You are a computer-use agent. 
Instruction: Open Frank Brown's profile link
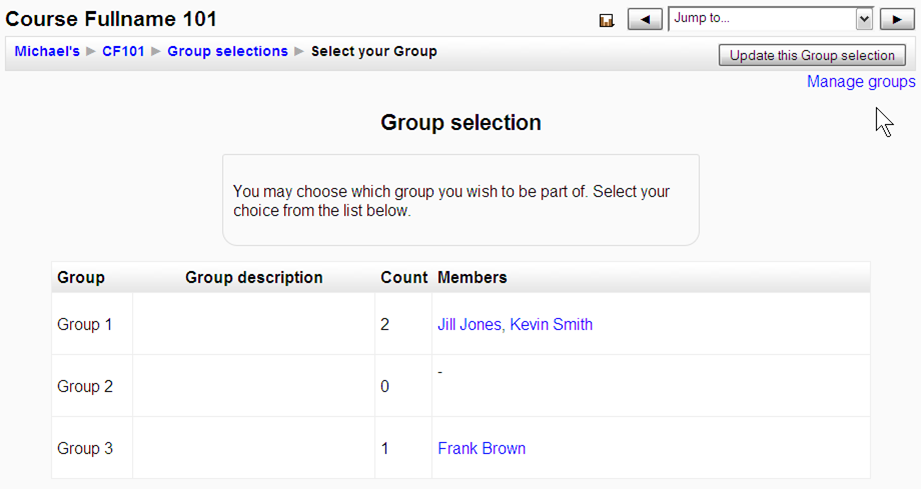point(481,448)
